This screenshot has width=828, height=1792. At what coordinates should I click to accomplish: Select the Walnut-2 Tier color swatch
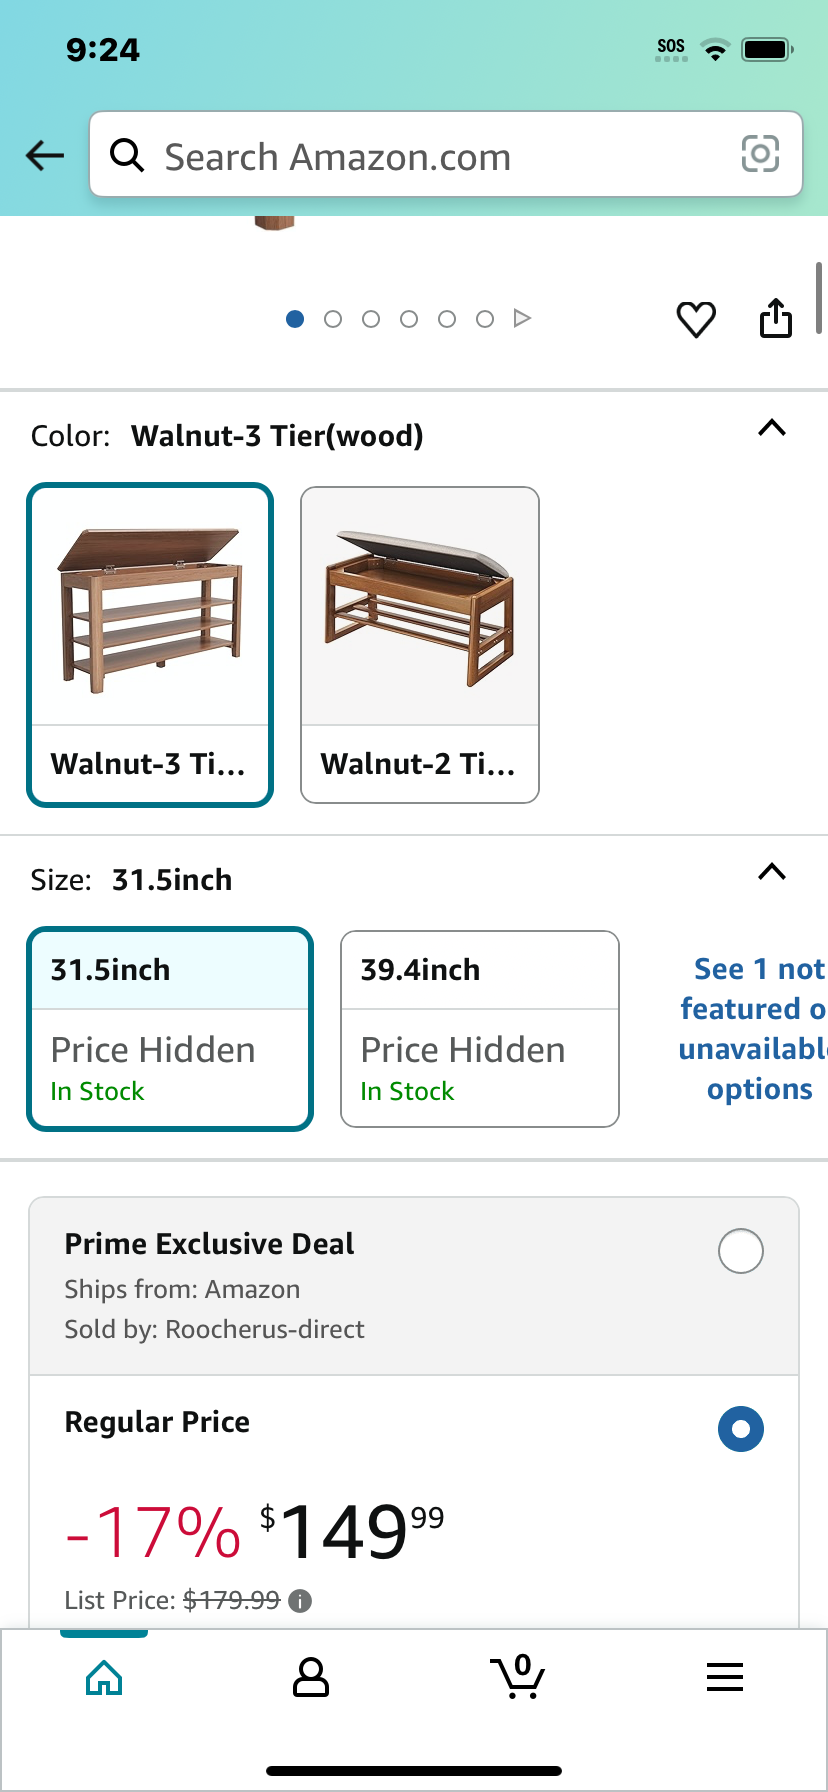click(420, 645)
